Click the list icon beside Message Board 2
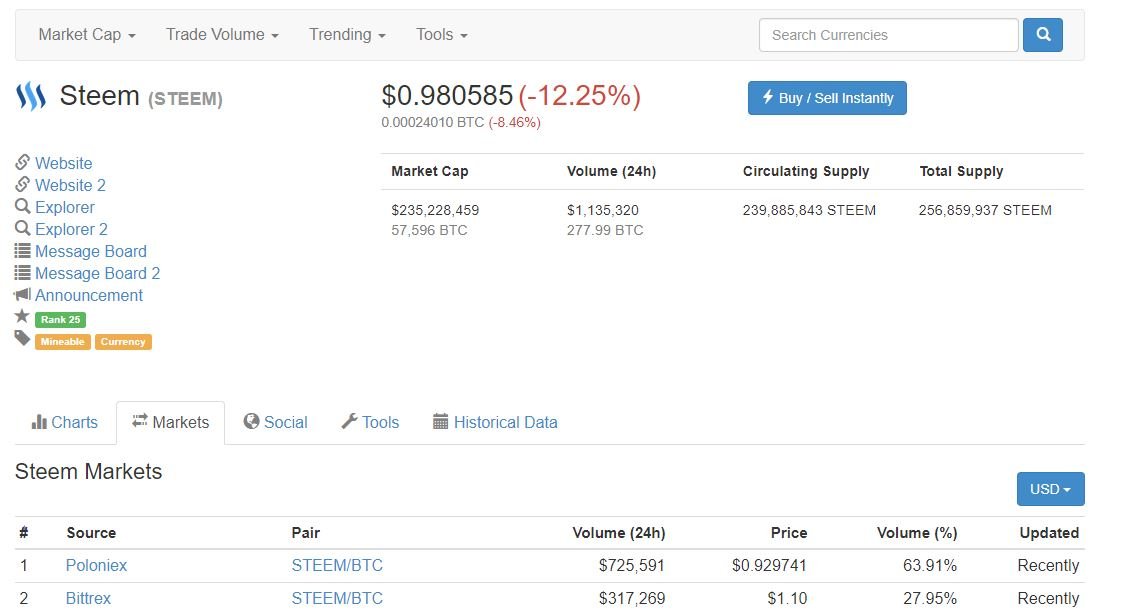This screenshot has width=1130, height=613. click(22, 273)
